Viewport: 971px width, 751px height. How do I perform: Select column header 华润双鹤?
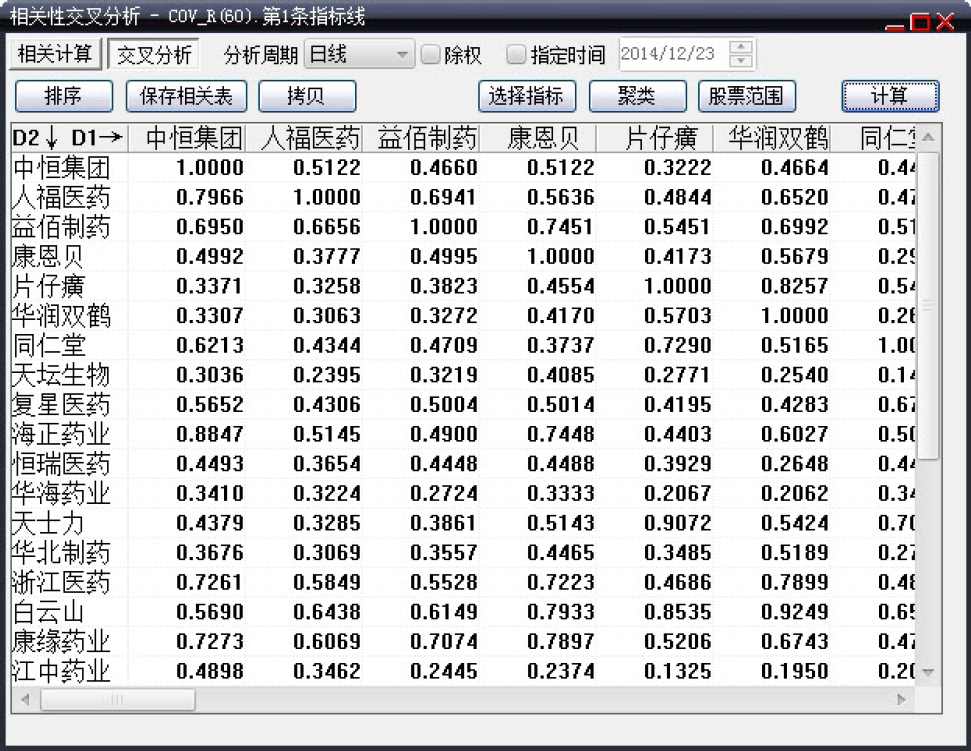point(772,137)
